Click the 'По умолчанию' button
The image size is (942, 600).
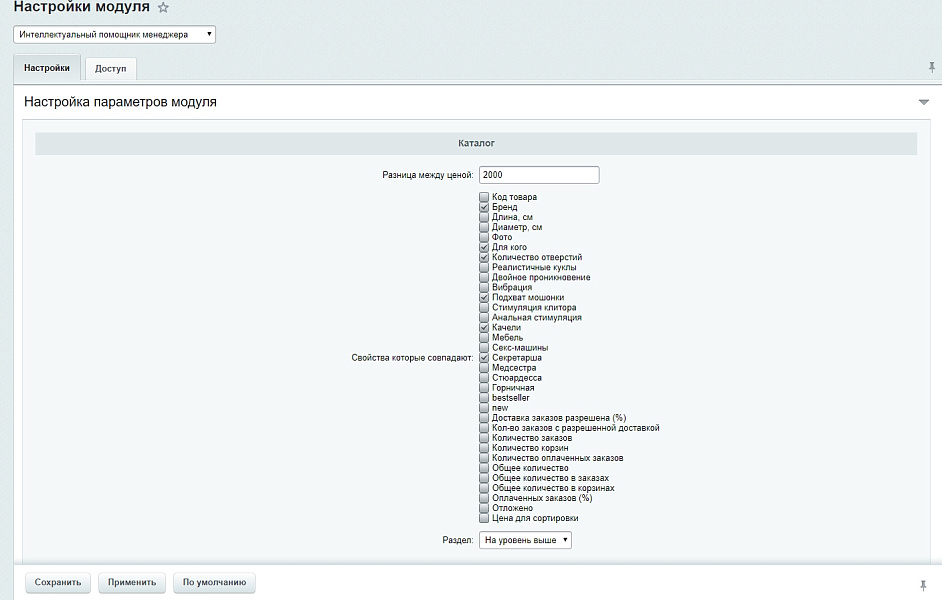point(214,583)
